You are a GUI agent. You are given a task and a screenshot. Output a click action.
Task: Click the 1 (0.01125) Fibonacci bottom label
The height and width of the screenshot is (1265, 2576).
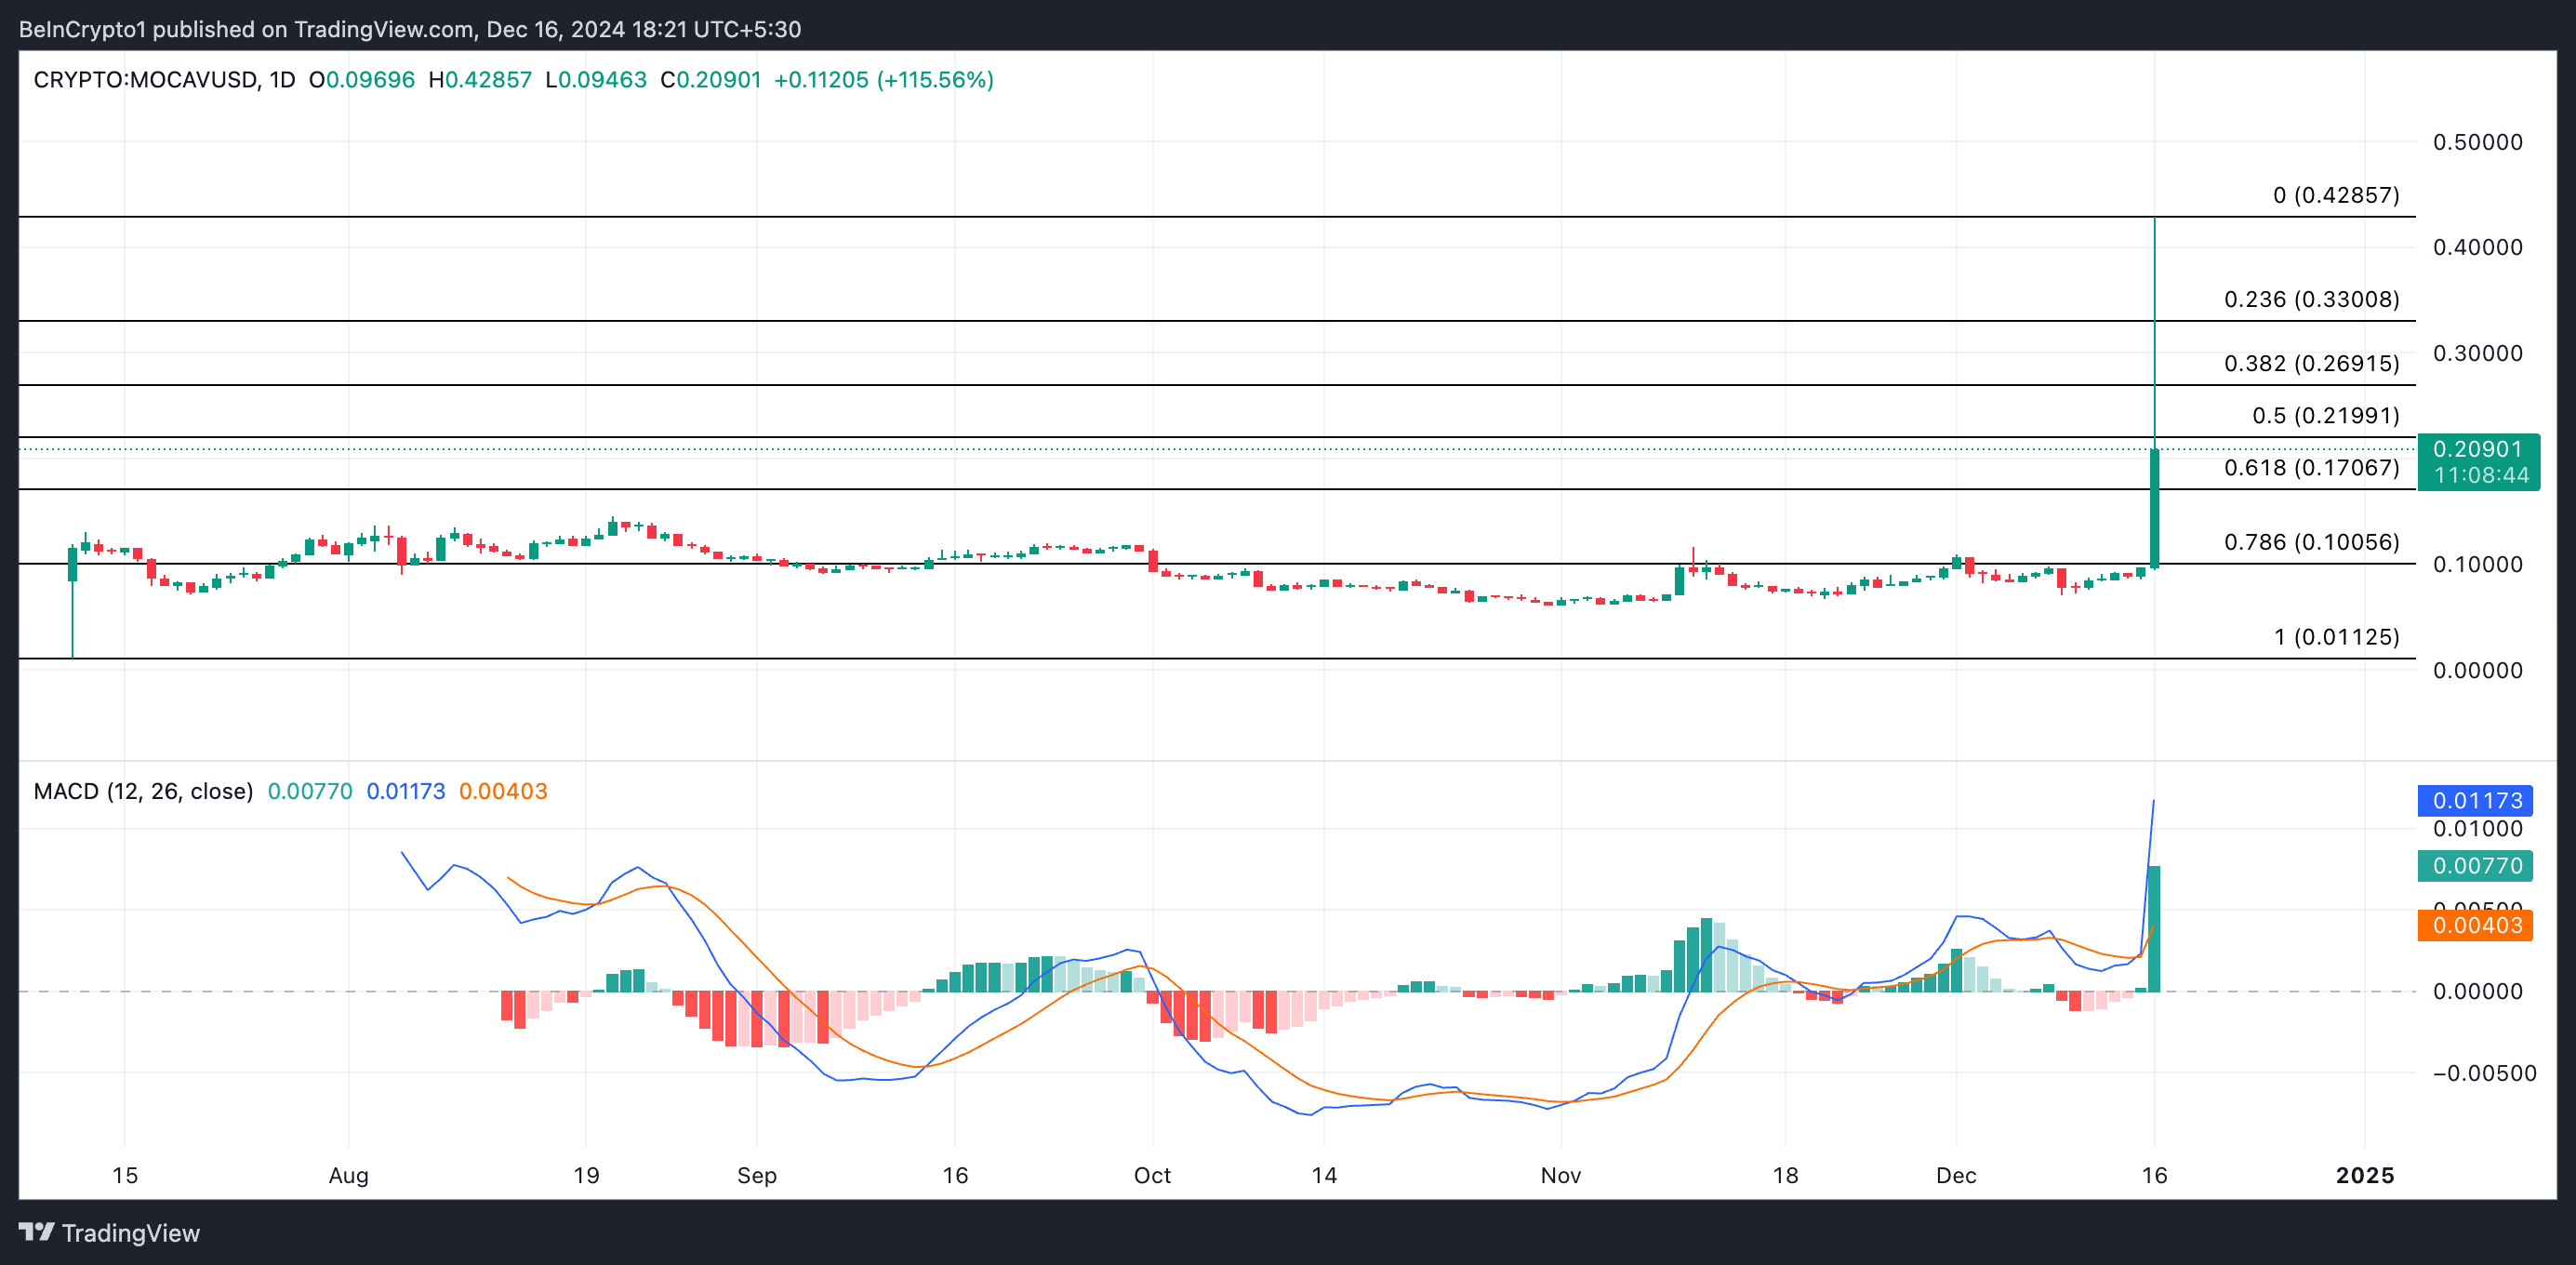point(2336,637)
